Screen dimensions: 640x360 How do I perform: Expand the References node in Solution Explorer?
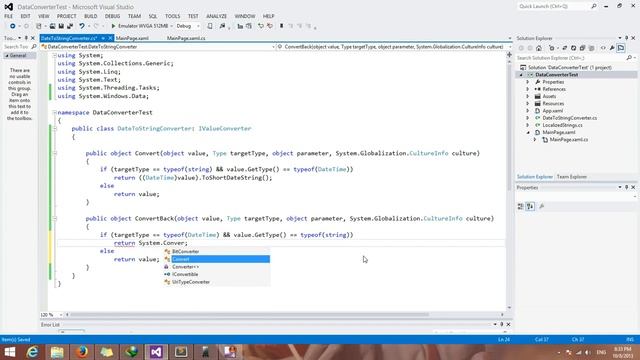coord(527,89)
